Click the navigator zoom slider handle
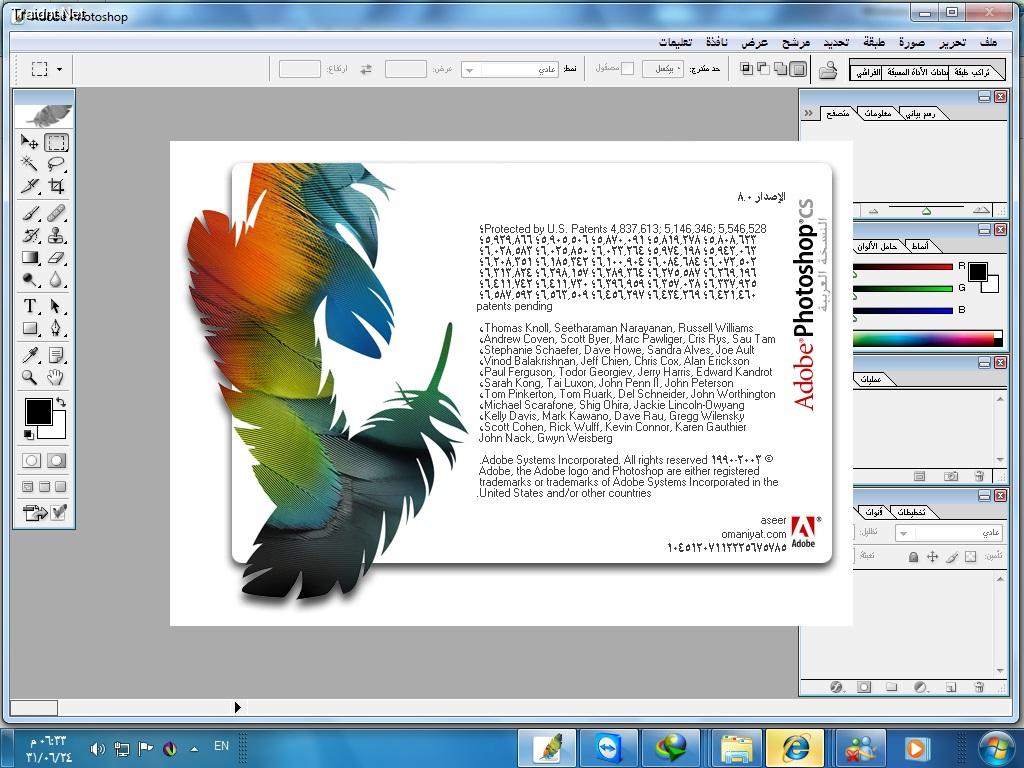Image resolution: width=1024 pixels, height=768 pixels. [x=925, y=211]
